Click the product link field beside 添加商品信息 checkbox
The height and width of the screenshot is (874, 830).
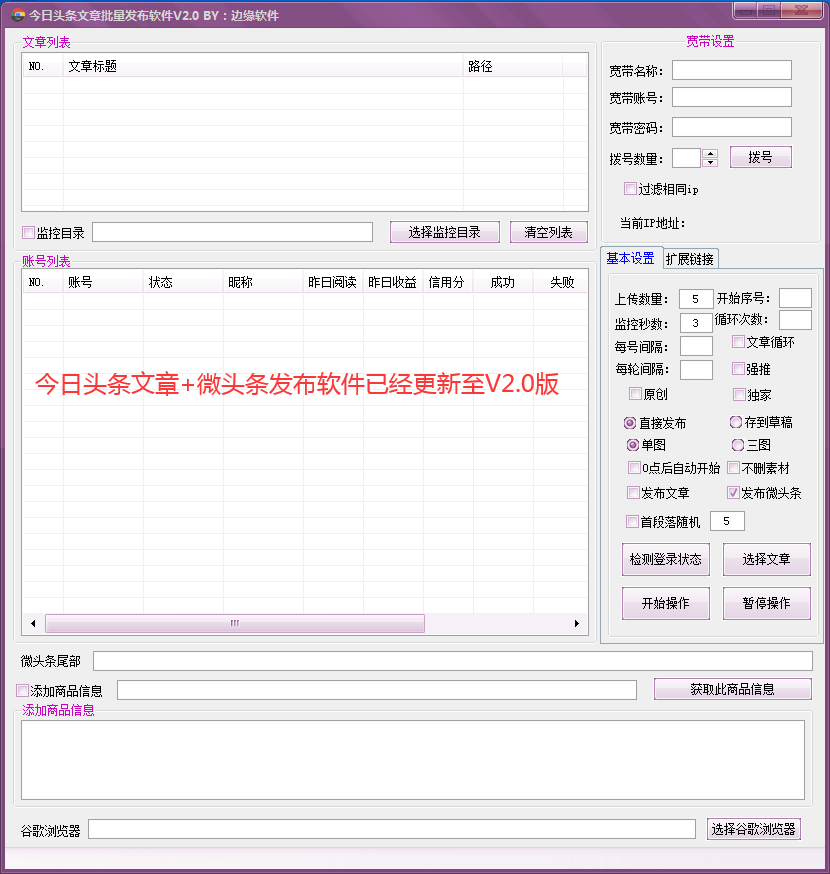click(x=377, y=690)
